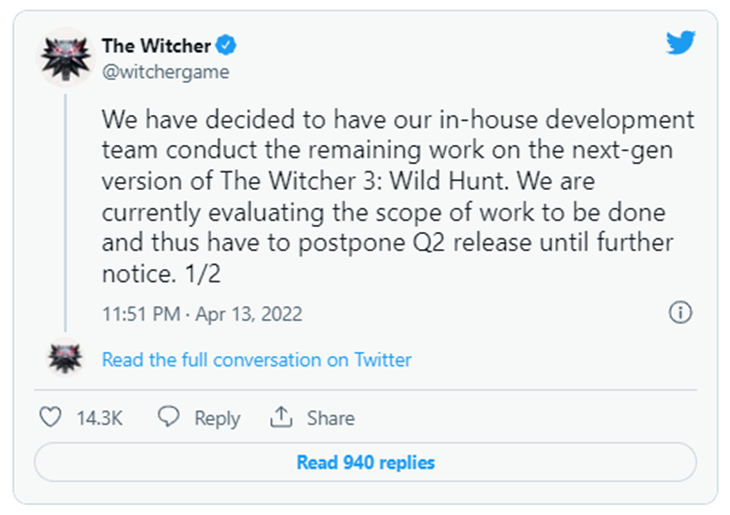Click the 14.3K likes count
The width and height of the screenshot is (730, 515).
100,418
